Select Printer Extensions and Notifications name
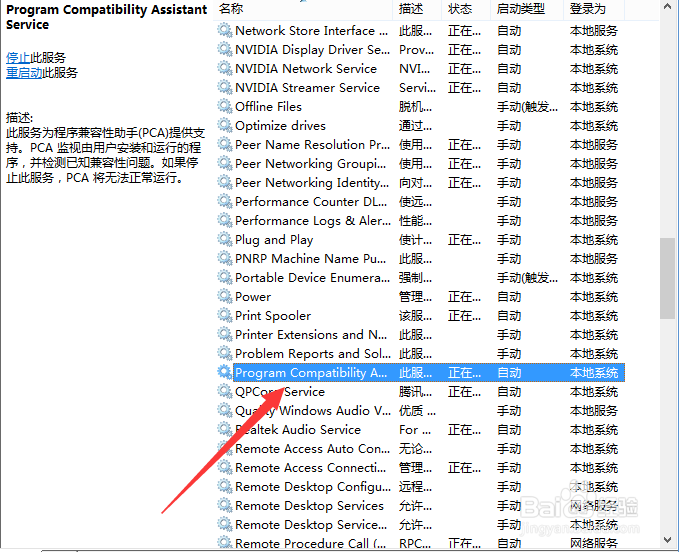 coord(311,335)
